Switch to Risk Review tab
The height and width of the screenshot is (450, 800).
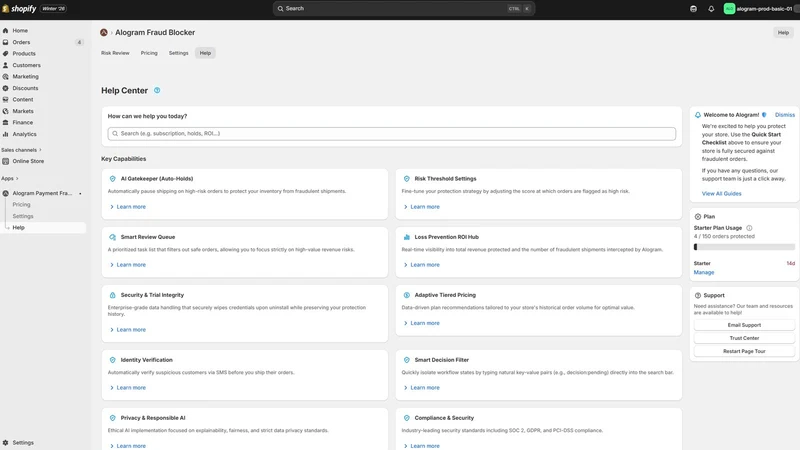tap(115, 53)
